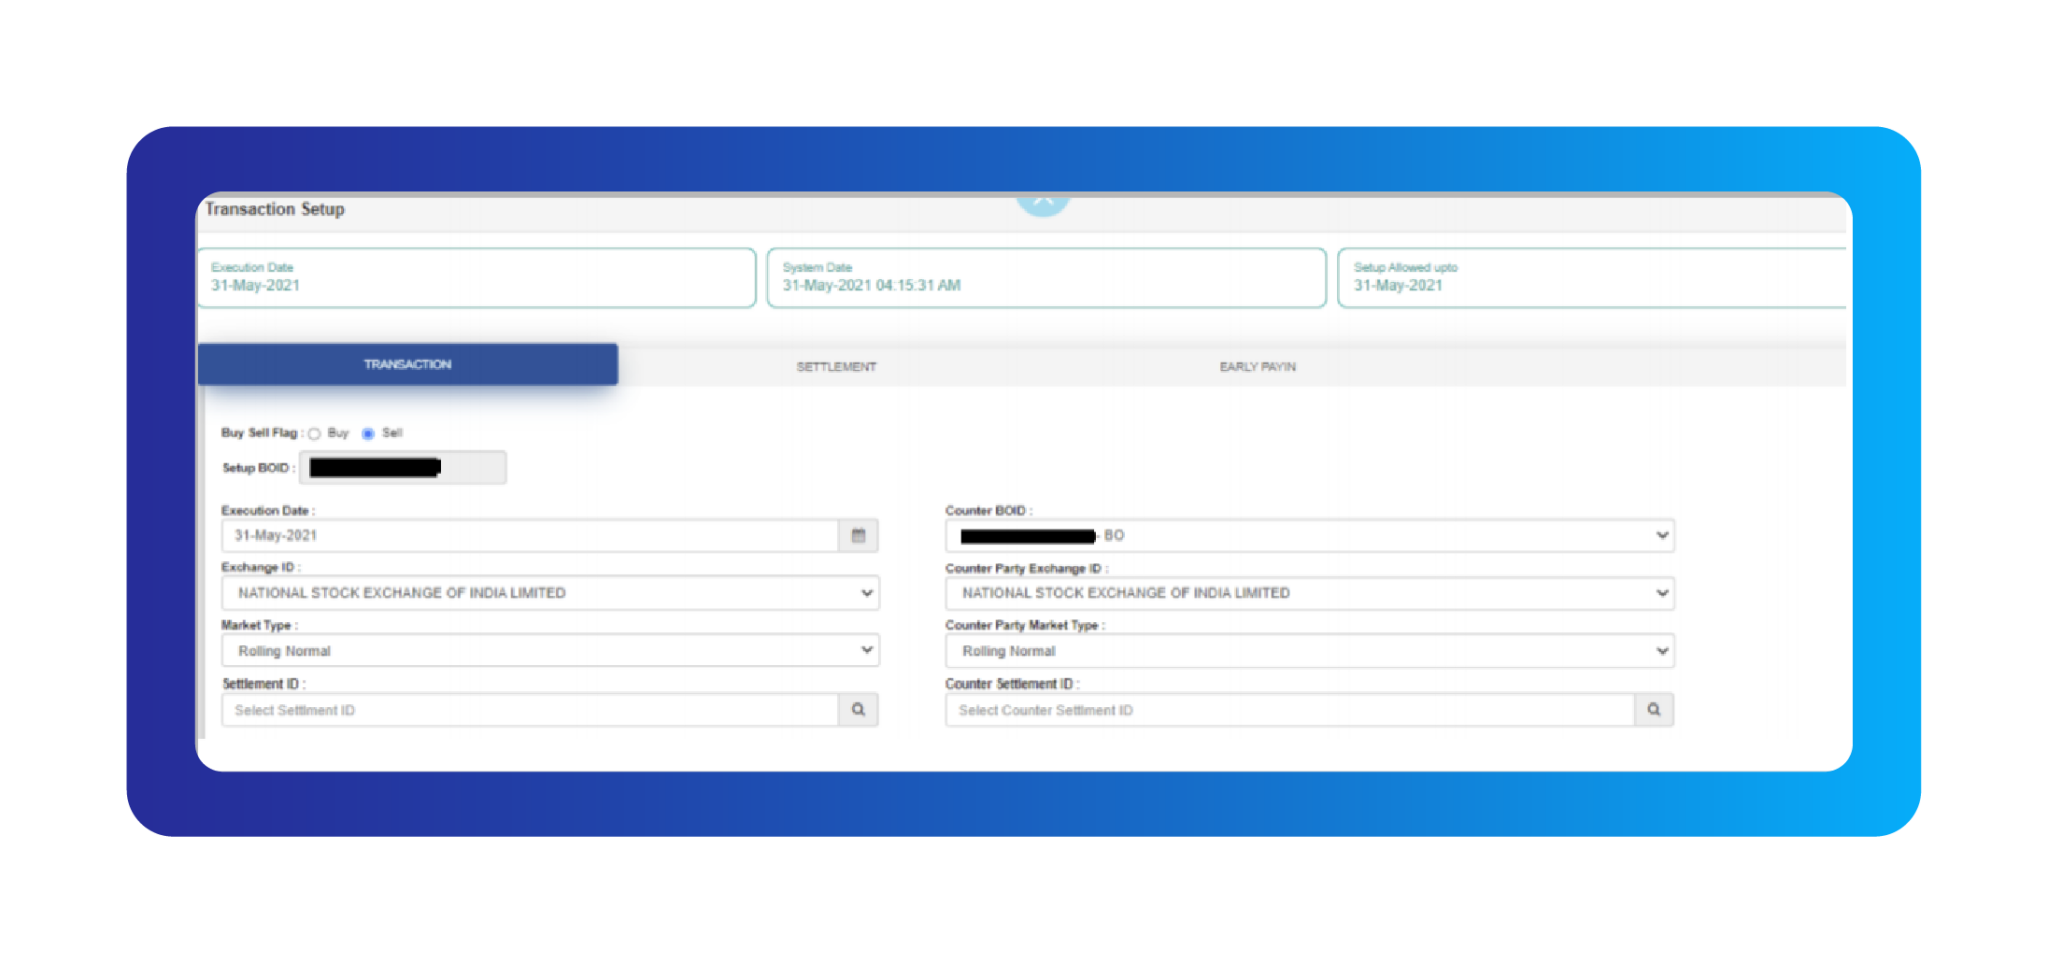This screenshot has width=2048, height=963.
Task: Switch to the Settlement tab
Action: [836, 367]
